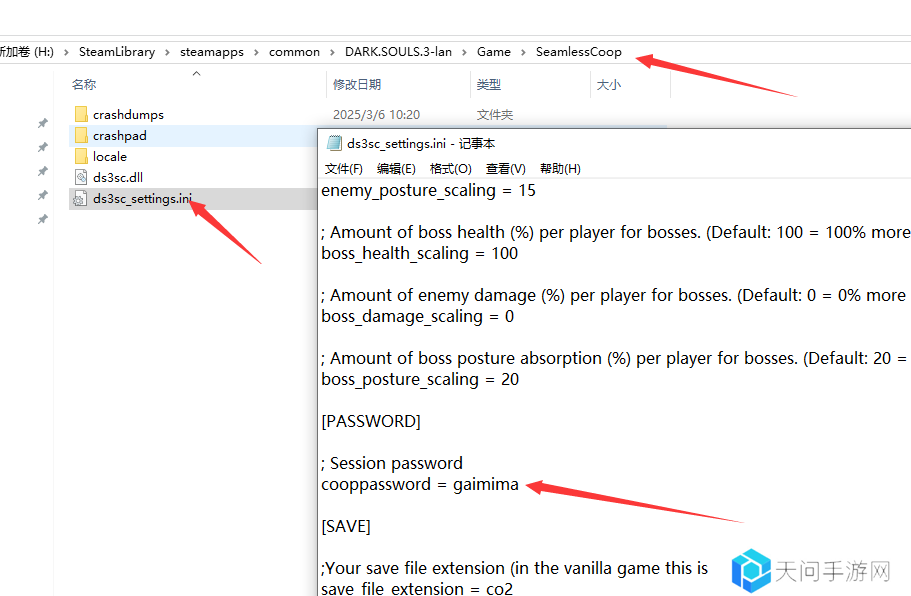This screenshot has width=911, height=596.
Task: Open the 查看(V) menu in Notepad
Action: coord(505,169)
